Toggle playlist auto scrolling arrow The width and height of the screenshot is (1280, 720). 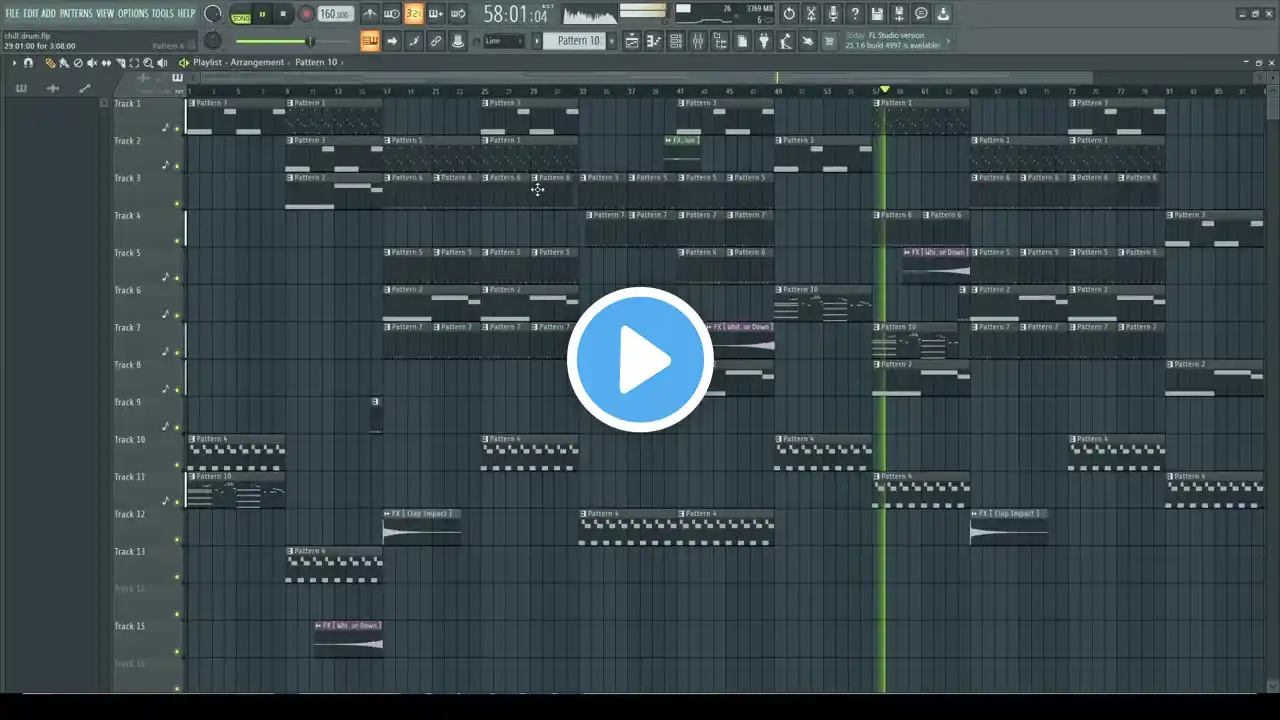(392, 41)
